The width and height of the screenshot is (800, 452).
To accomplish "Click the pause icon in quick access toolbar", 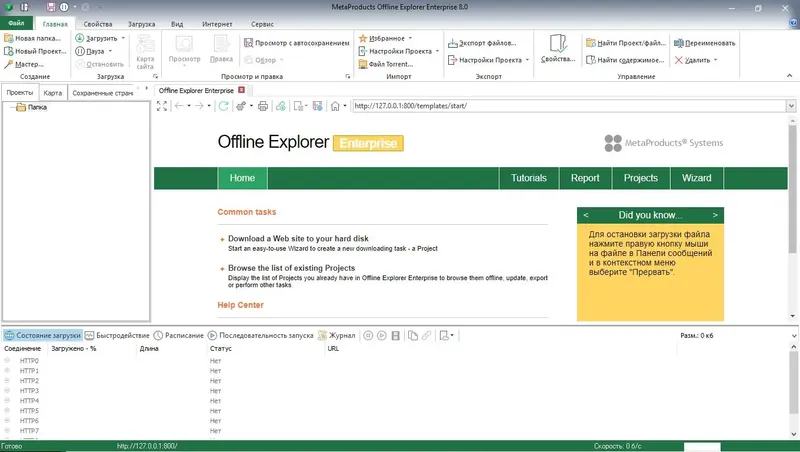I will click(x=64, y=7).
